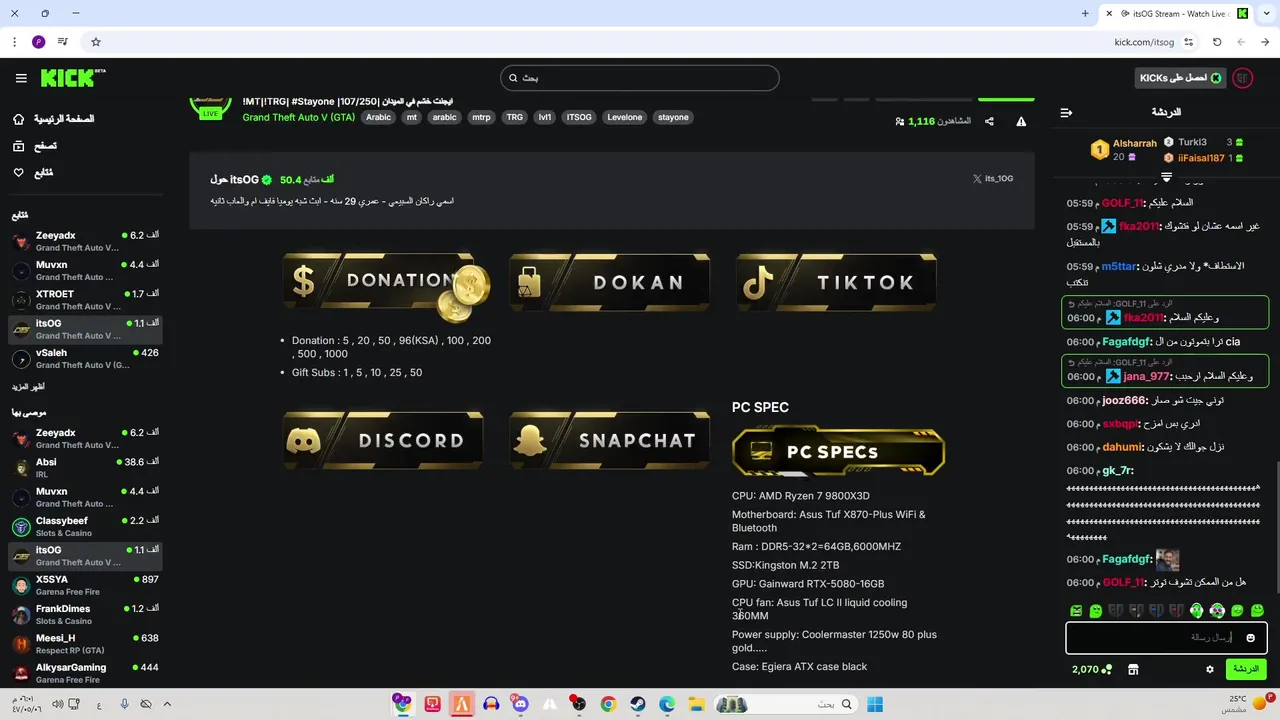Open X5SYA channel in recommended list

coord(84,585)
